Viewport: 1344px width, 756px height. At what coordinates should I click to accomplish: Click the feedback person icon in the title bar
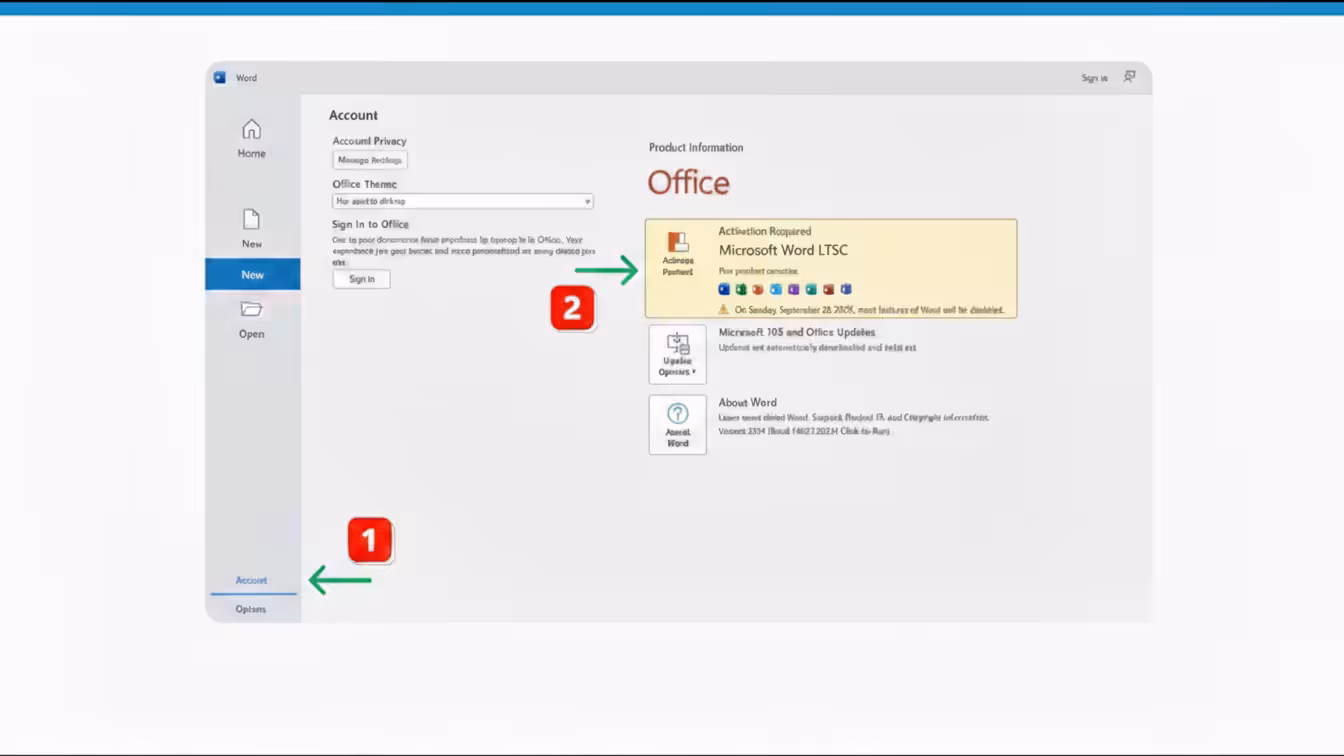1129,77
